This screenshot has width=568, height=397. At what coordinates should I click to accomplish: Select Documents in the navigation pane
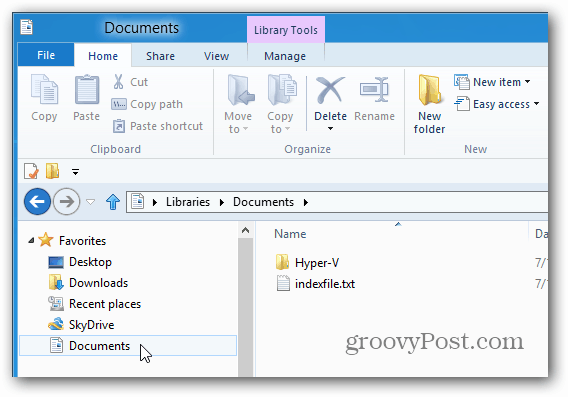click(x=128, y=346)
